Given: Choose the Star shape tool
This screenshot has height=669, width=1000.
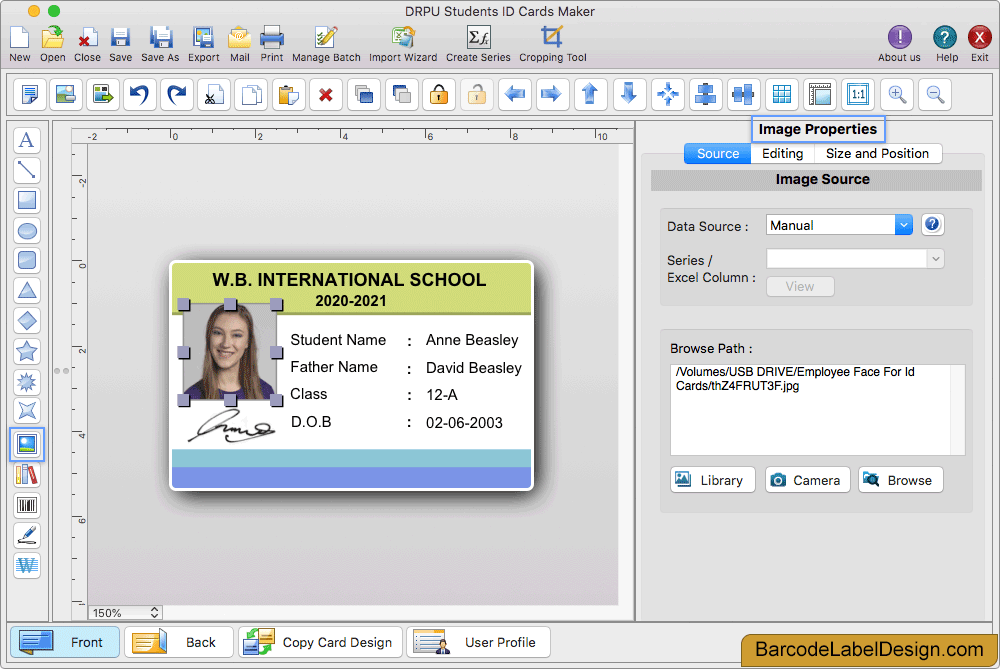Looking at the screenshot, I should point(27,351).
